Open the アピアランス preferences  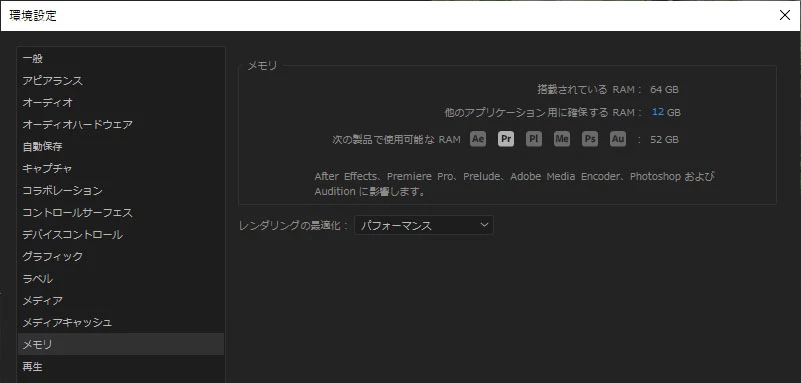[121, 81]
